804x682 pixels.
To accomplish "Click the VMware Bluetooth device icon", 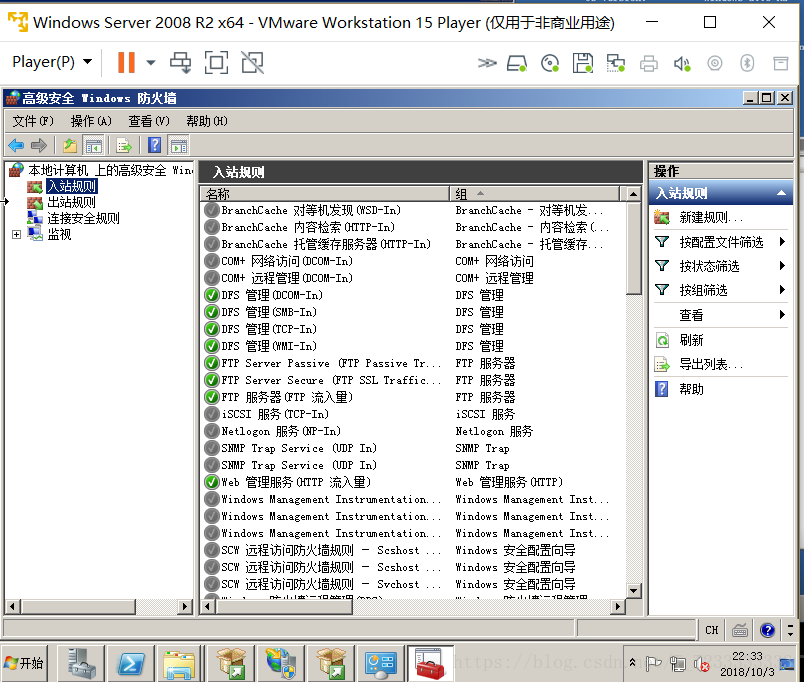I will click(747, 64).
